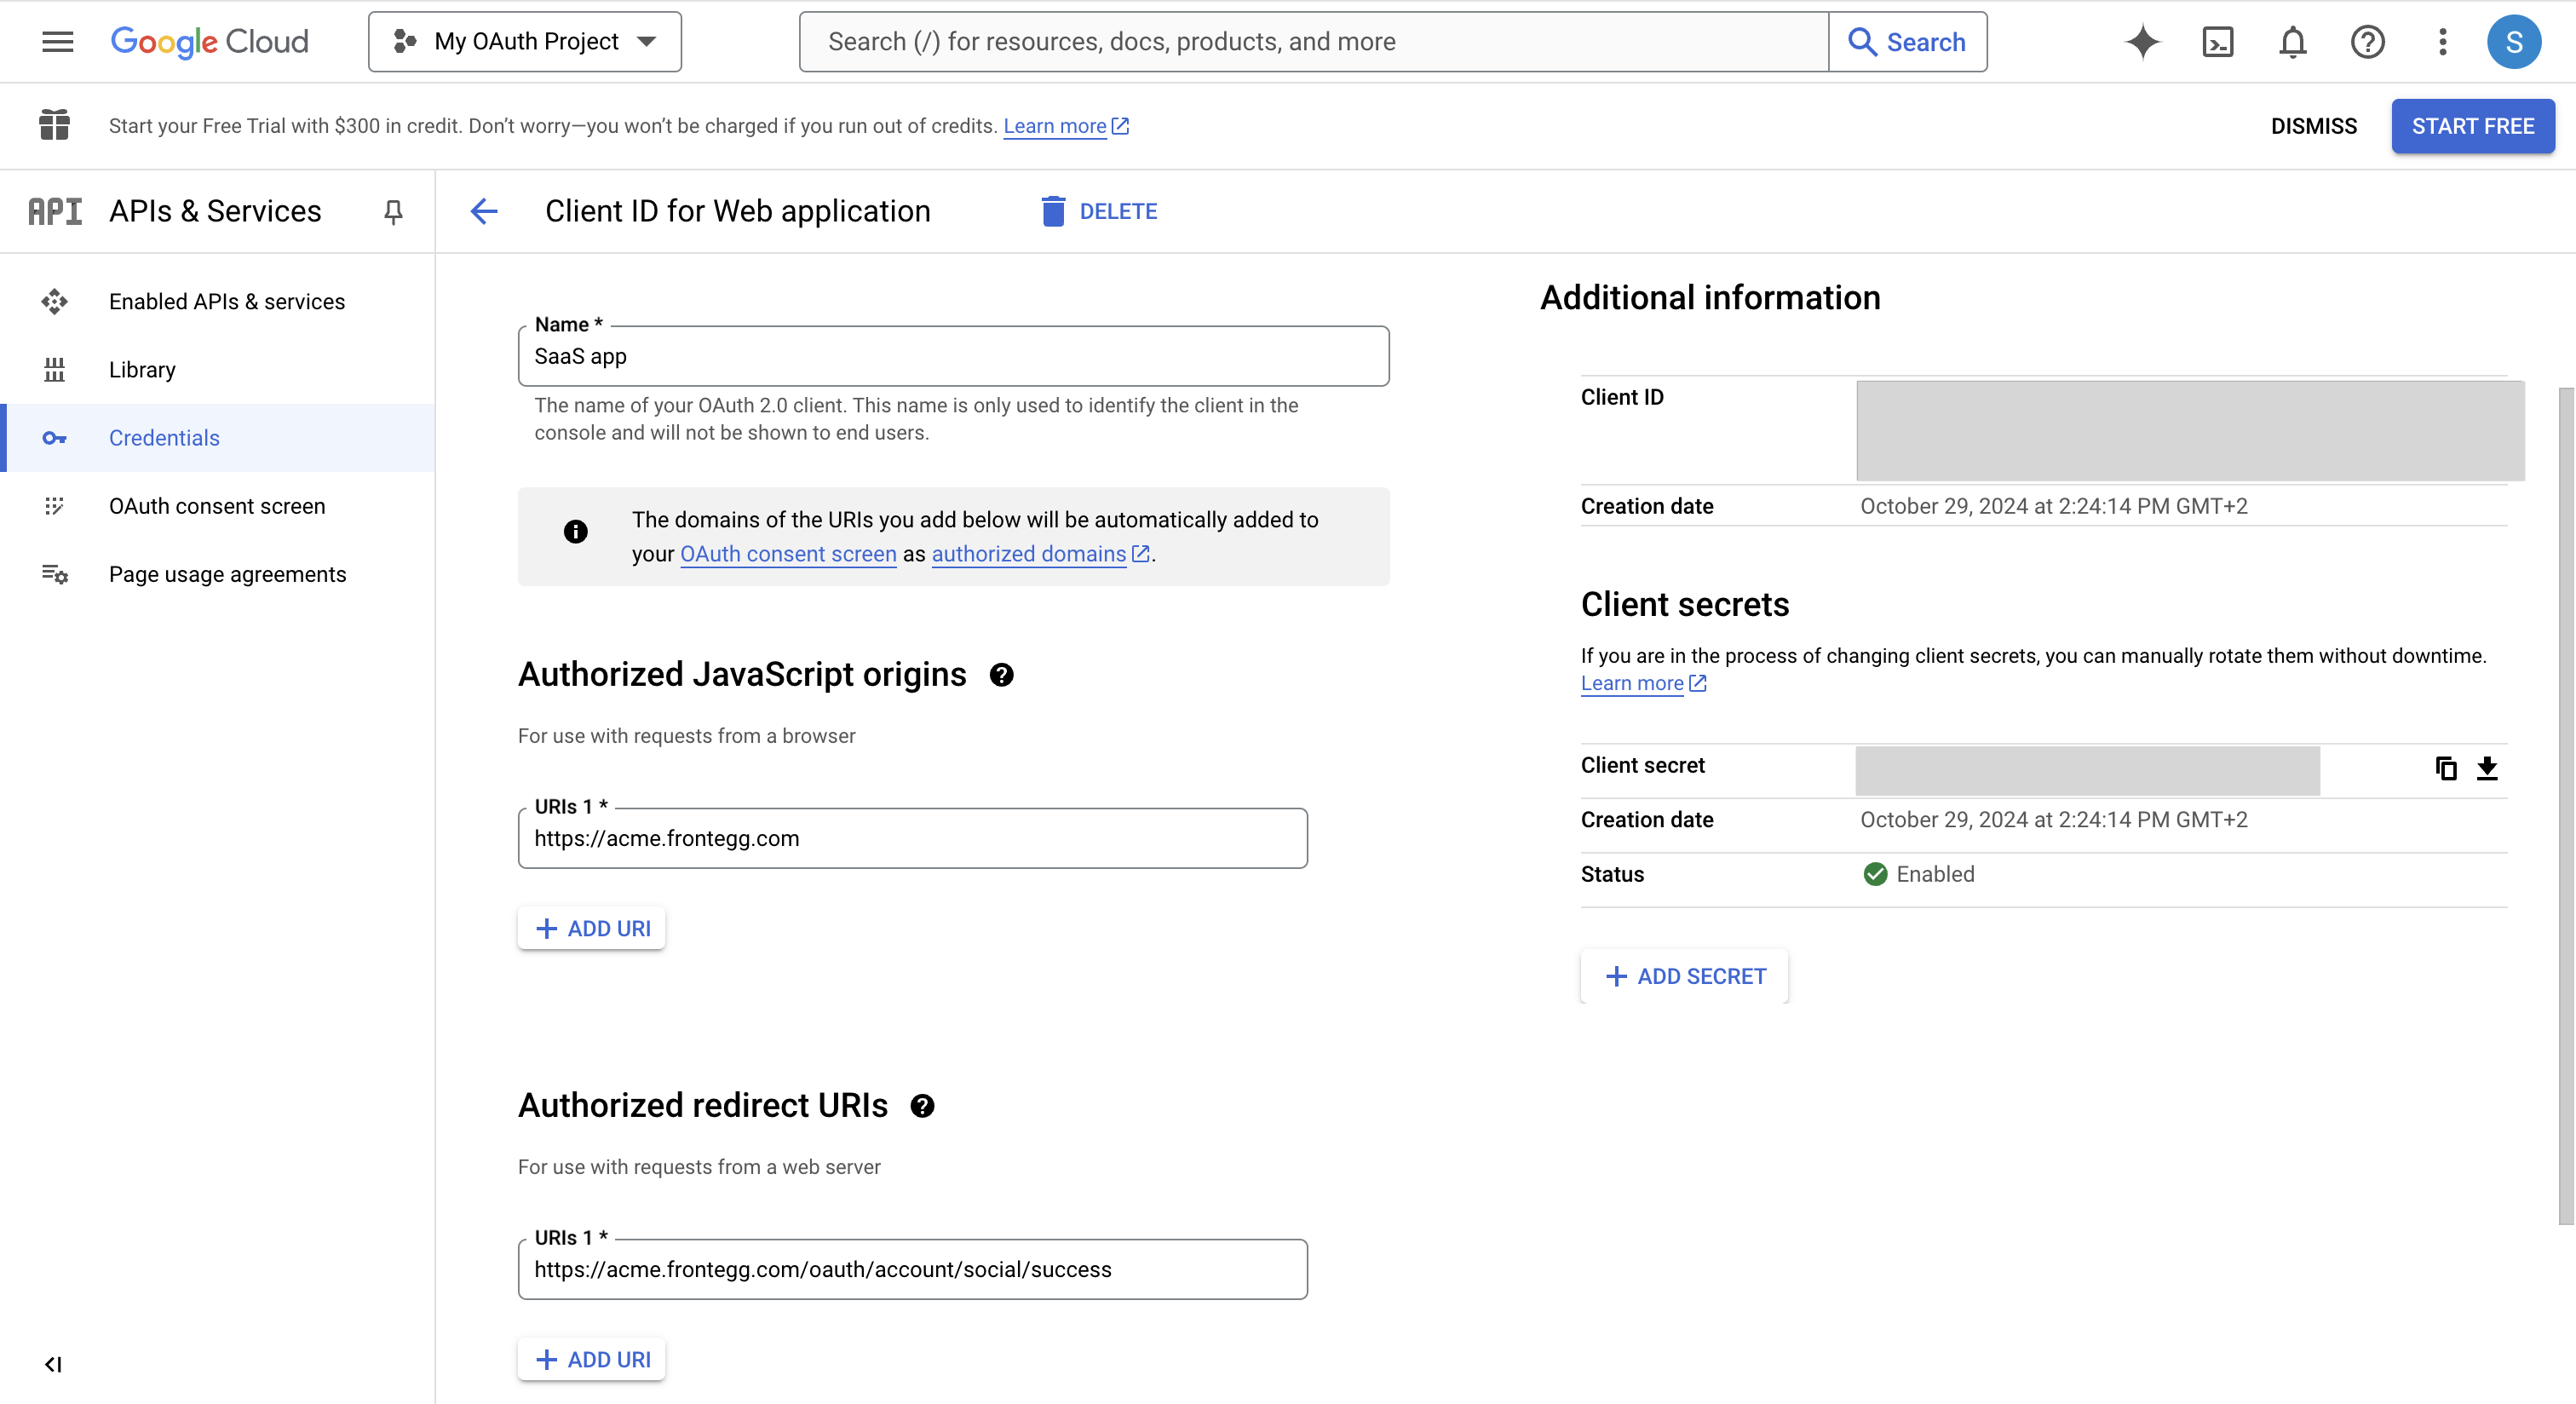Click help icon beside Authorized redirect URIs
Viewport: 2576px width, 1404px height.
coord(922,1106)
